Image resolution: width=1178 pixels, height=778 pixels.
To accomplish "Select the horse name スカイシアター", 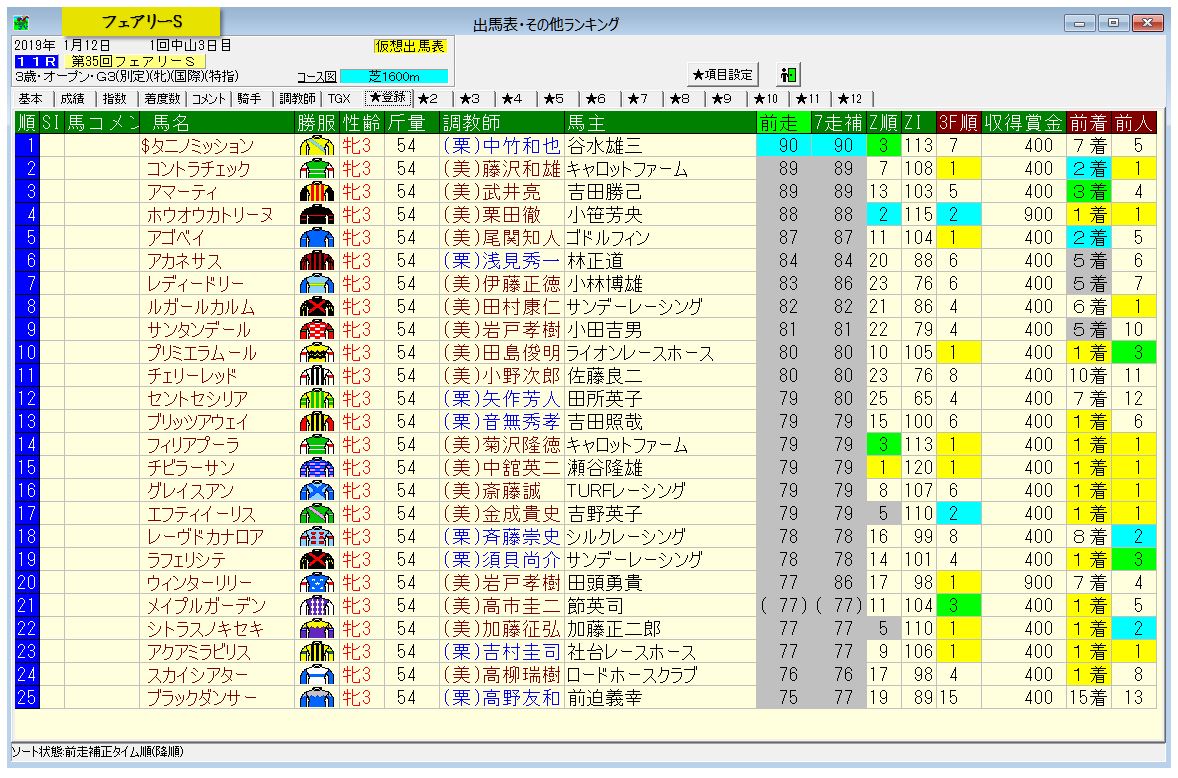I will pos(197,675).
